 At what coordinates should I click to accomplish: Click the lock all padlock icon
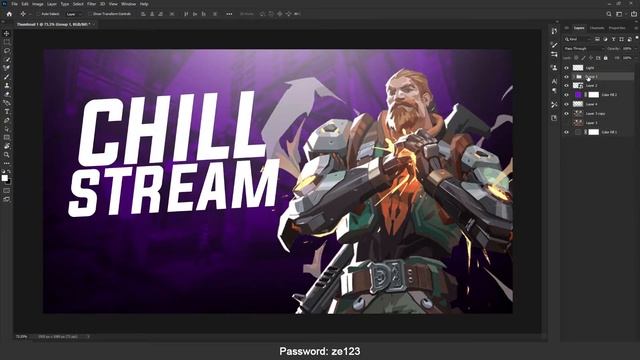pyautogui.click(x=606, y=58)
